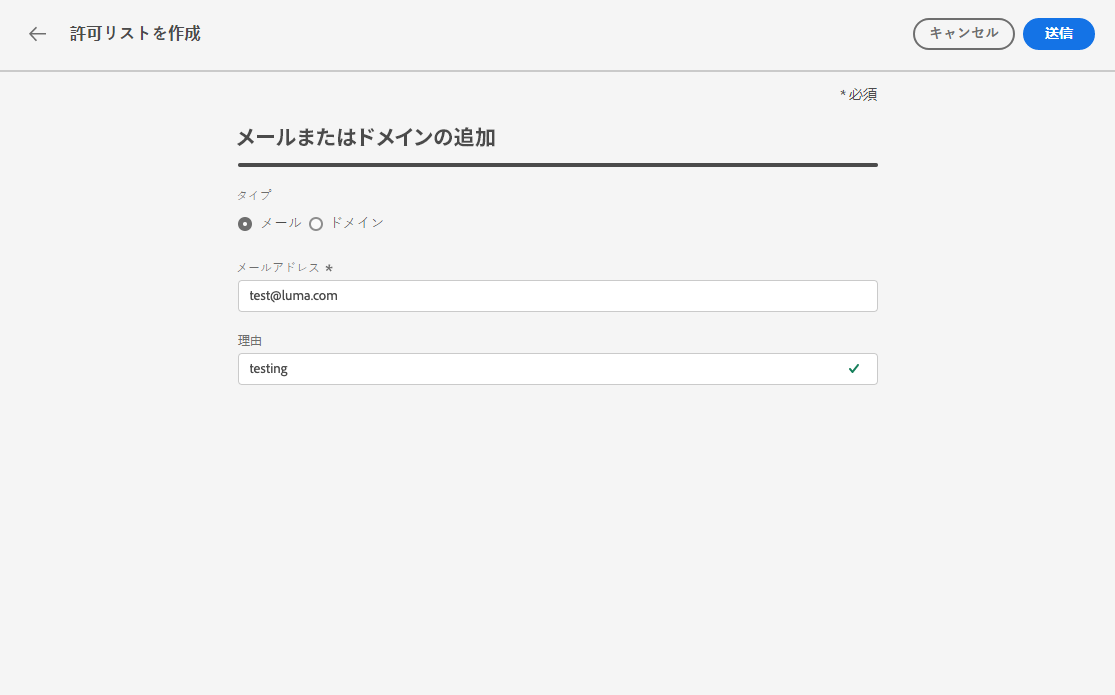
Task: Select the メール radio button circle
Action: pyautogui.click(x=245, y=224)
